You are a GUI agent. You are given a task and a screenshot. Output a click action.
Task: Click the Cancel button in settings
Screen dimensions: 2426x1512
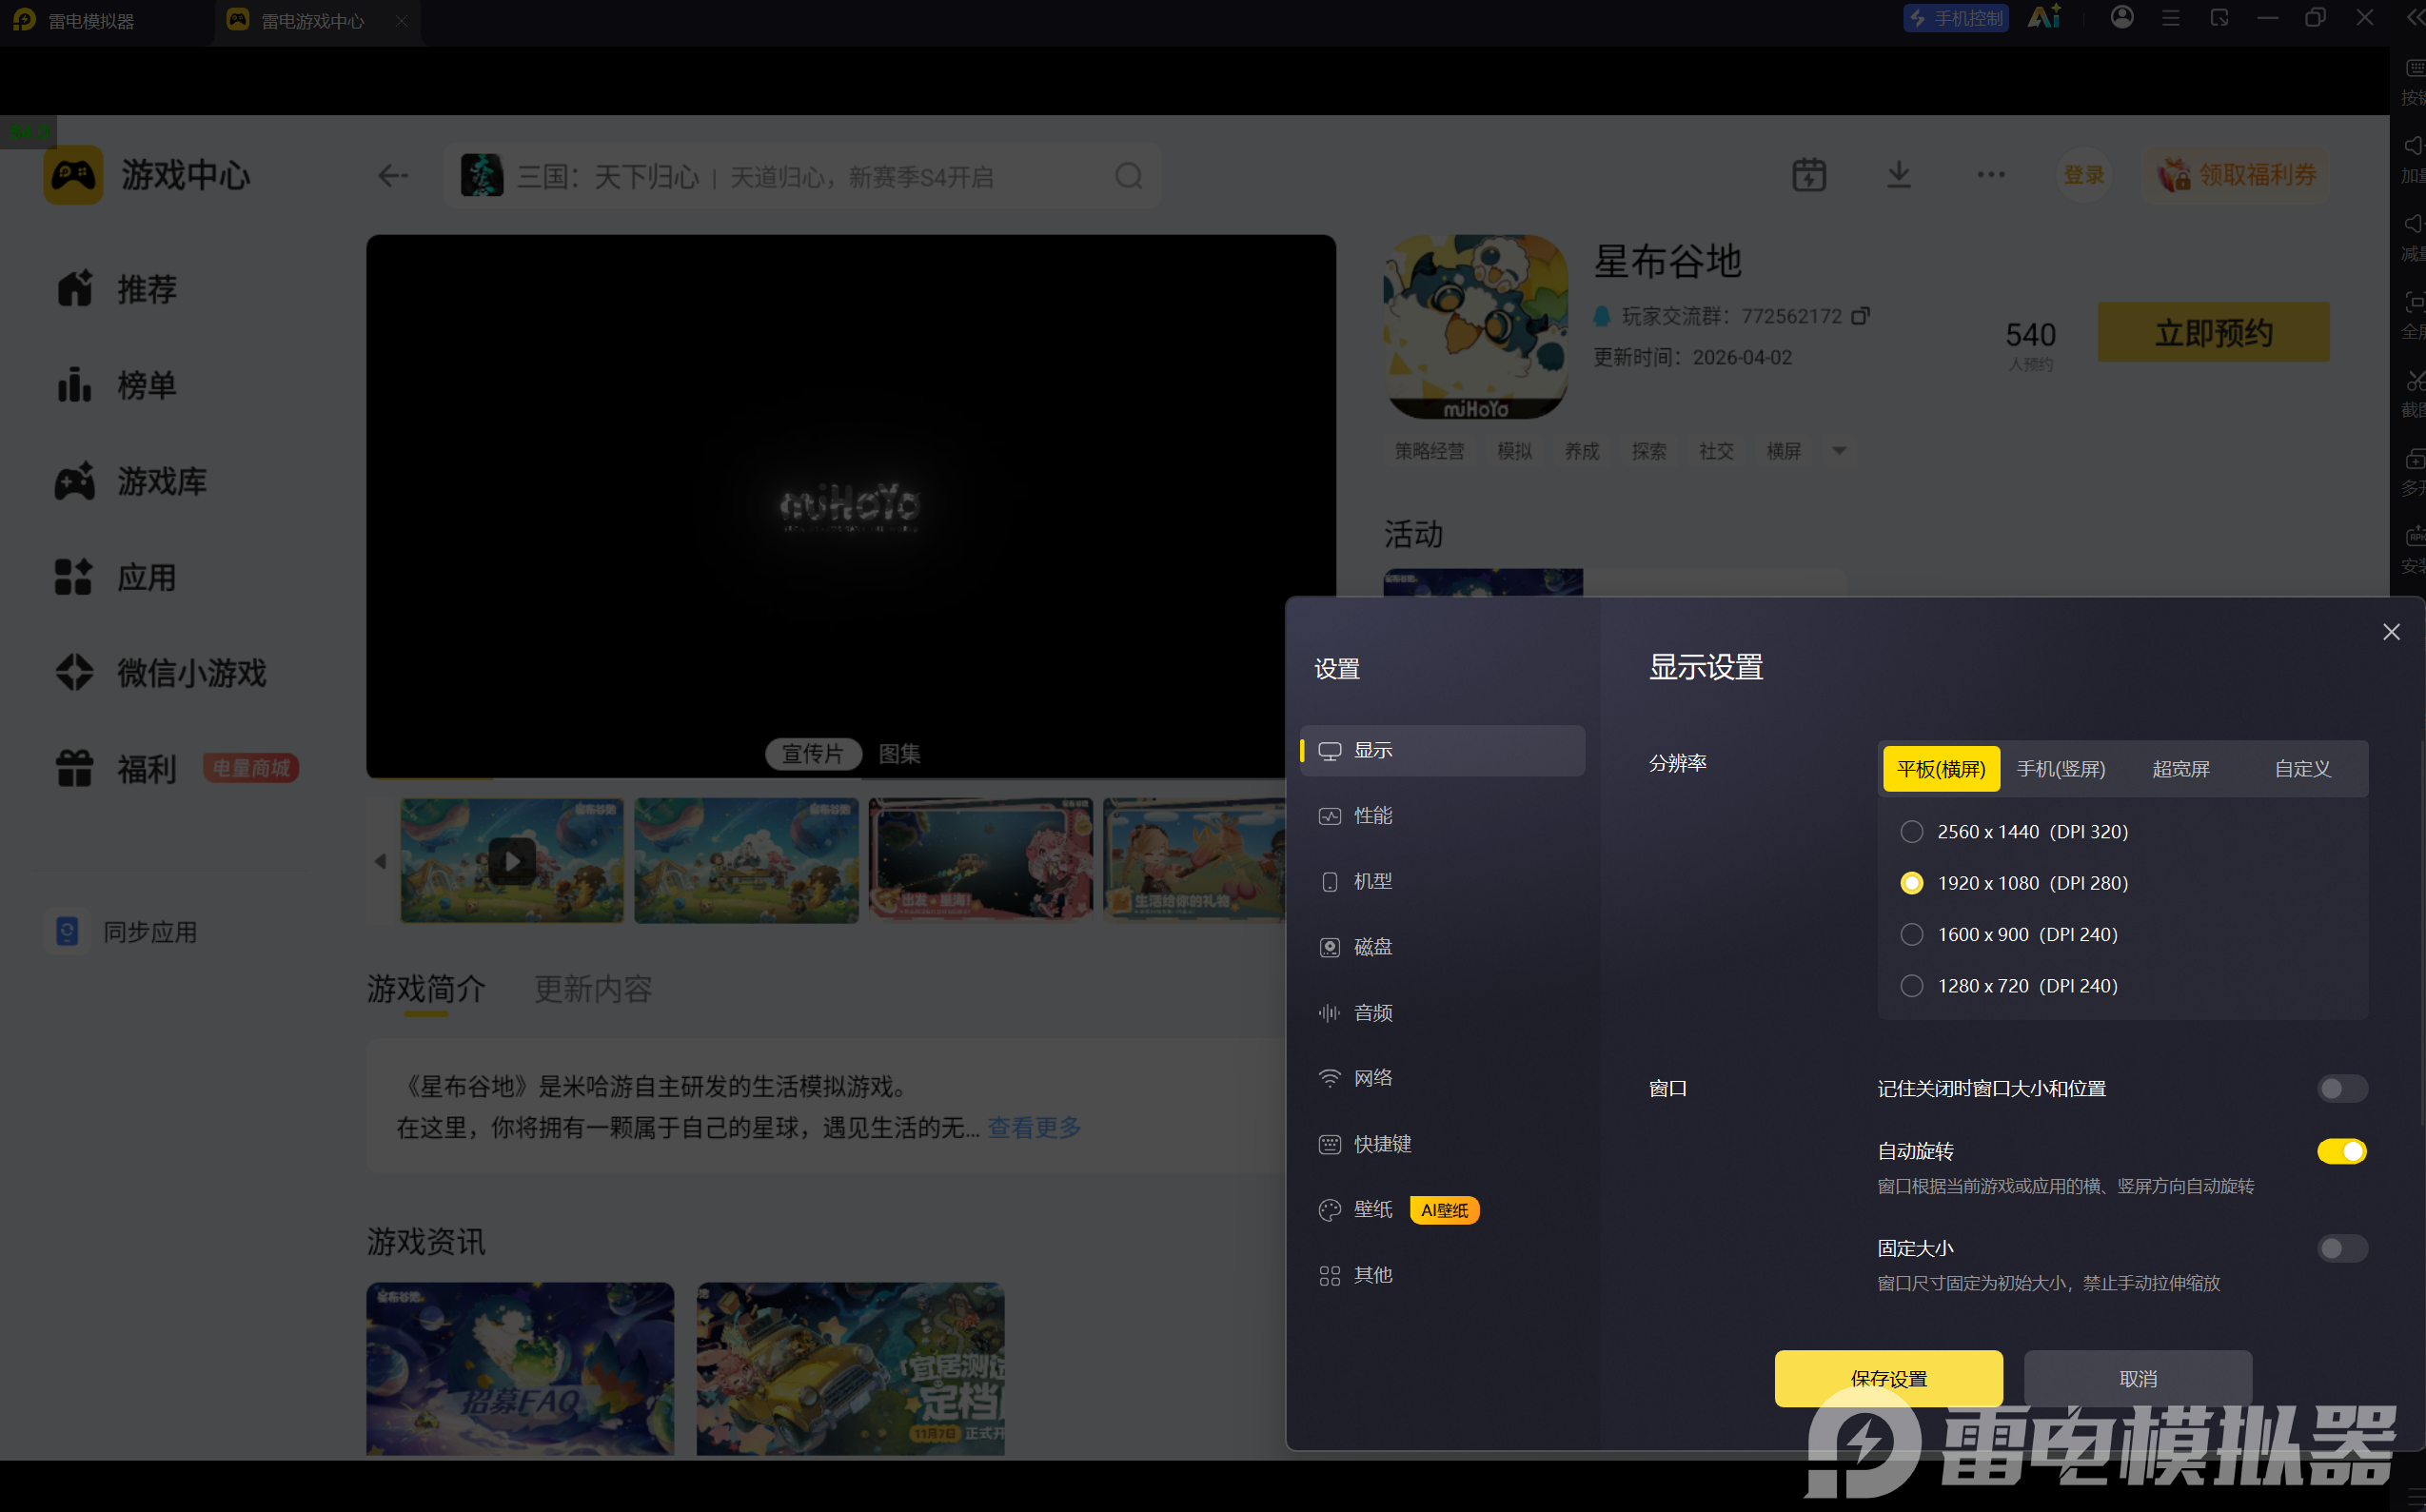(x=2137, y=1378)
